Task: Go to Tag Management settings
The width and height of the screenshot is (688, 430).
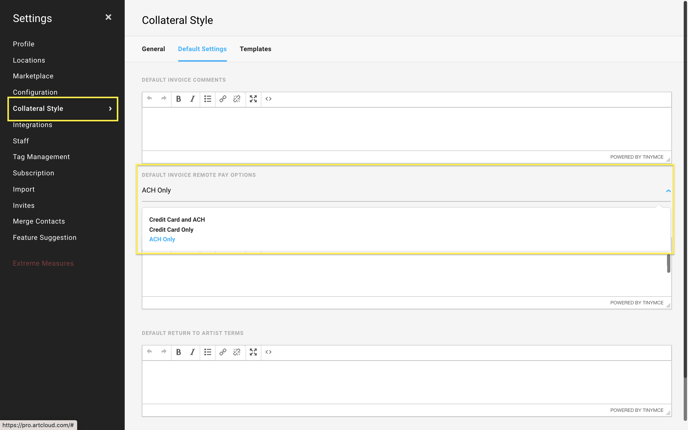Action: point(41,157)
